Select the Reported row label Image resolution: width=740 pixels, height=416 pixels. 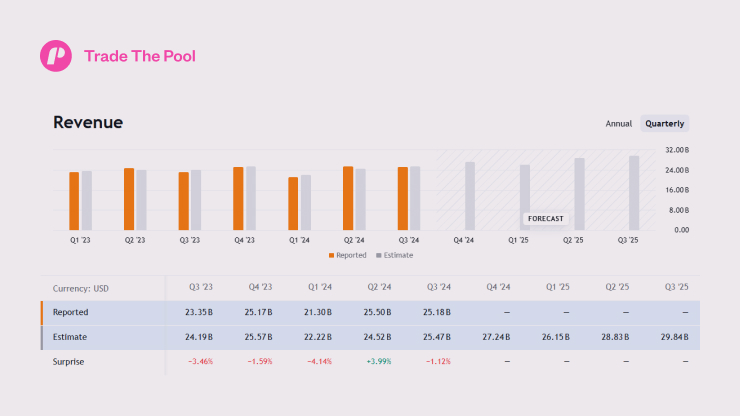pyautogui.click(x=70, y=312)
